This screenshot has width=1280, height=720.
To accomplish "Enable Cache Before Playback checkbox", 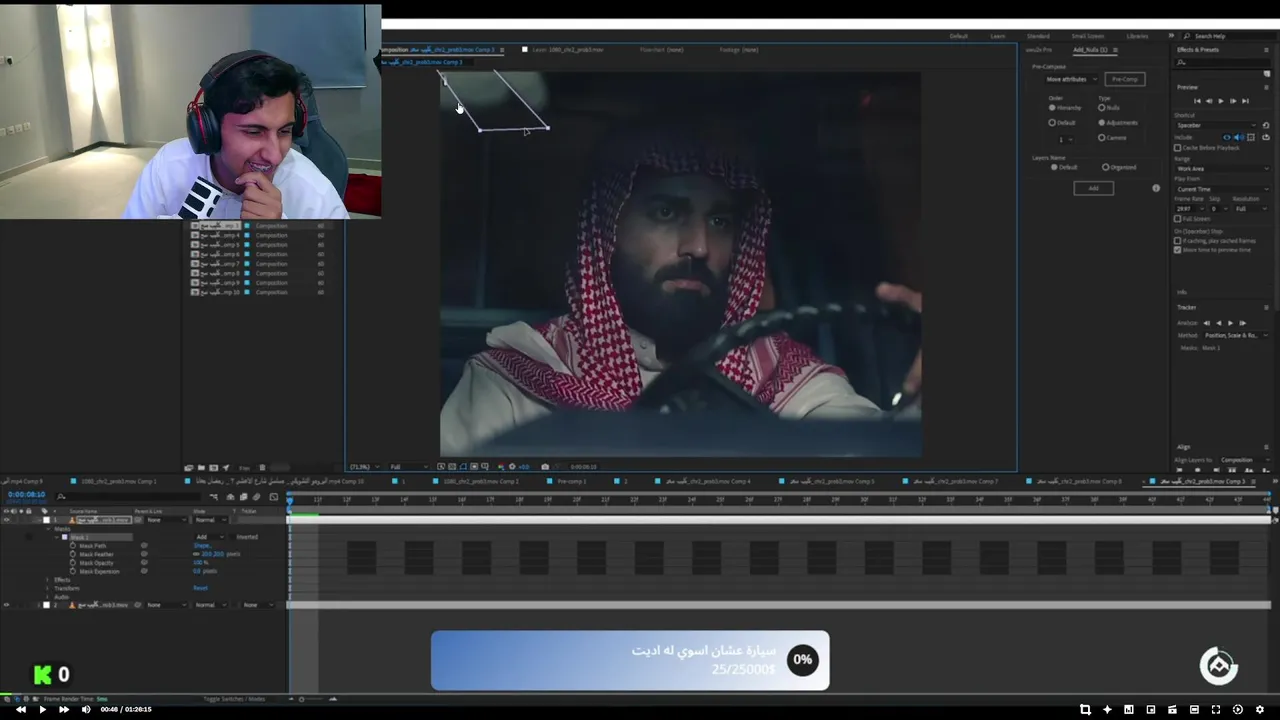I will [1177, 148].
